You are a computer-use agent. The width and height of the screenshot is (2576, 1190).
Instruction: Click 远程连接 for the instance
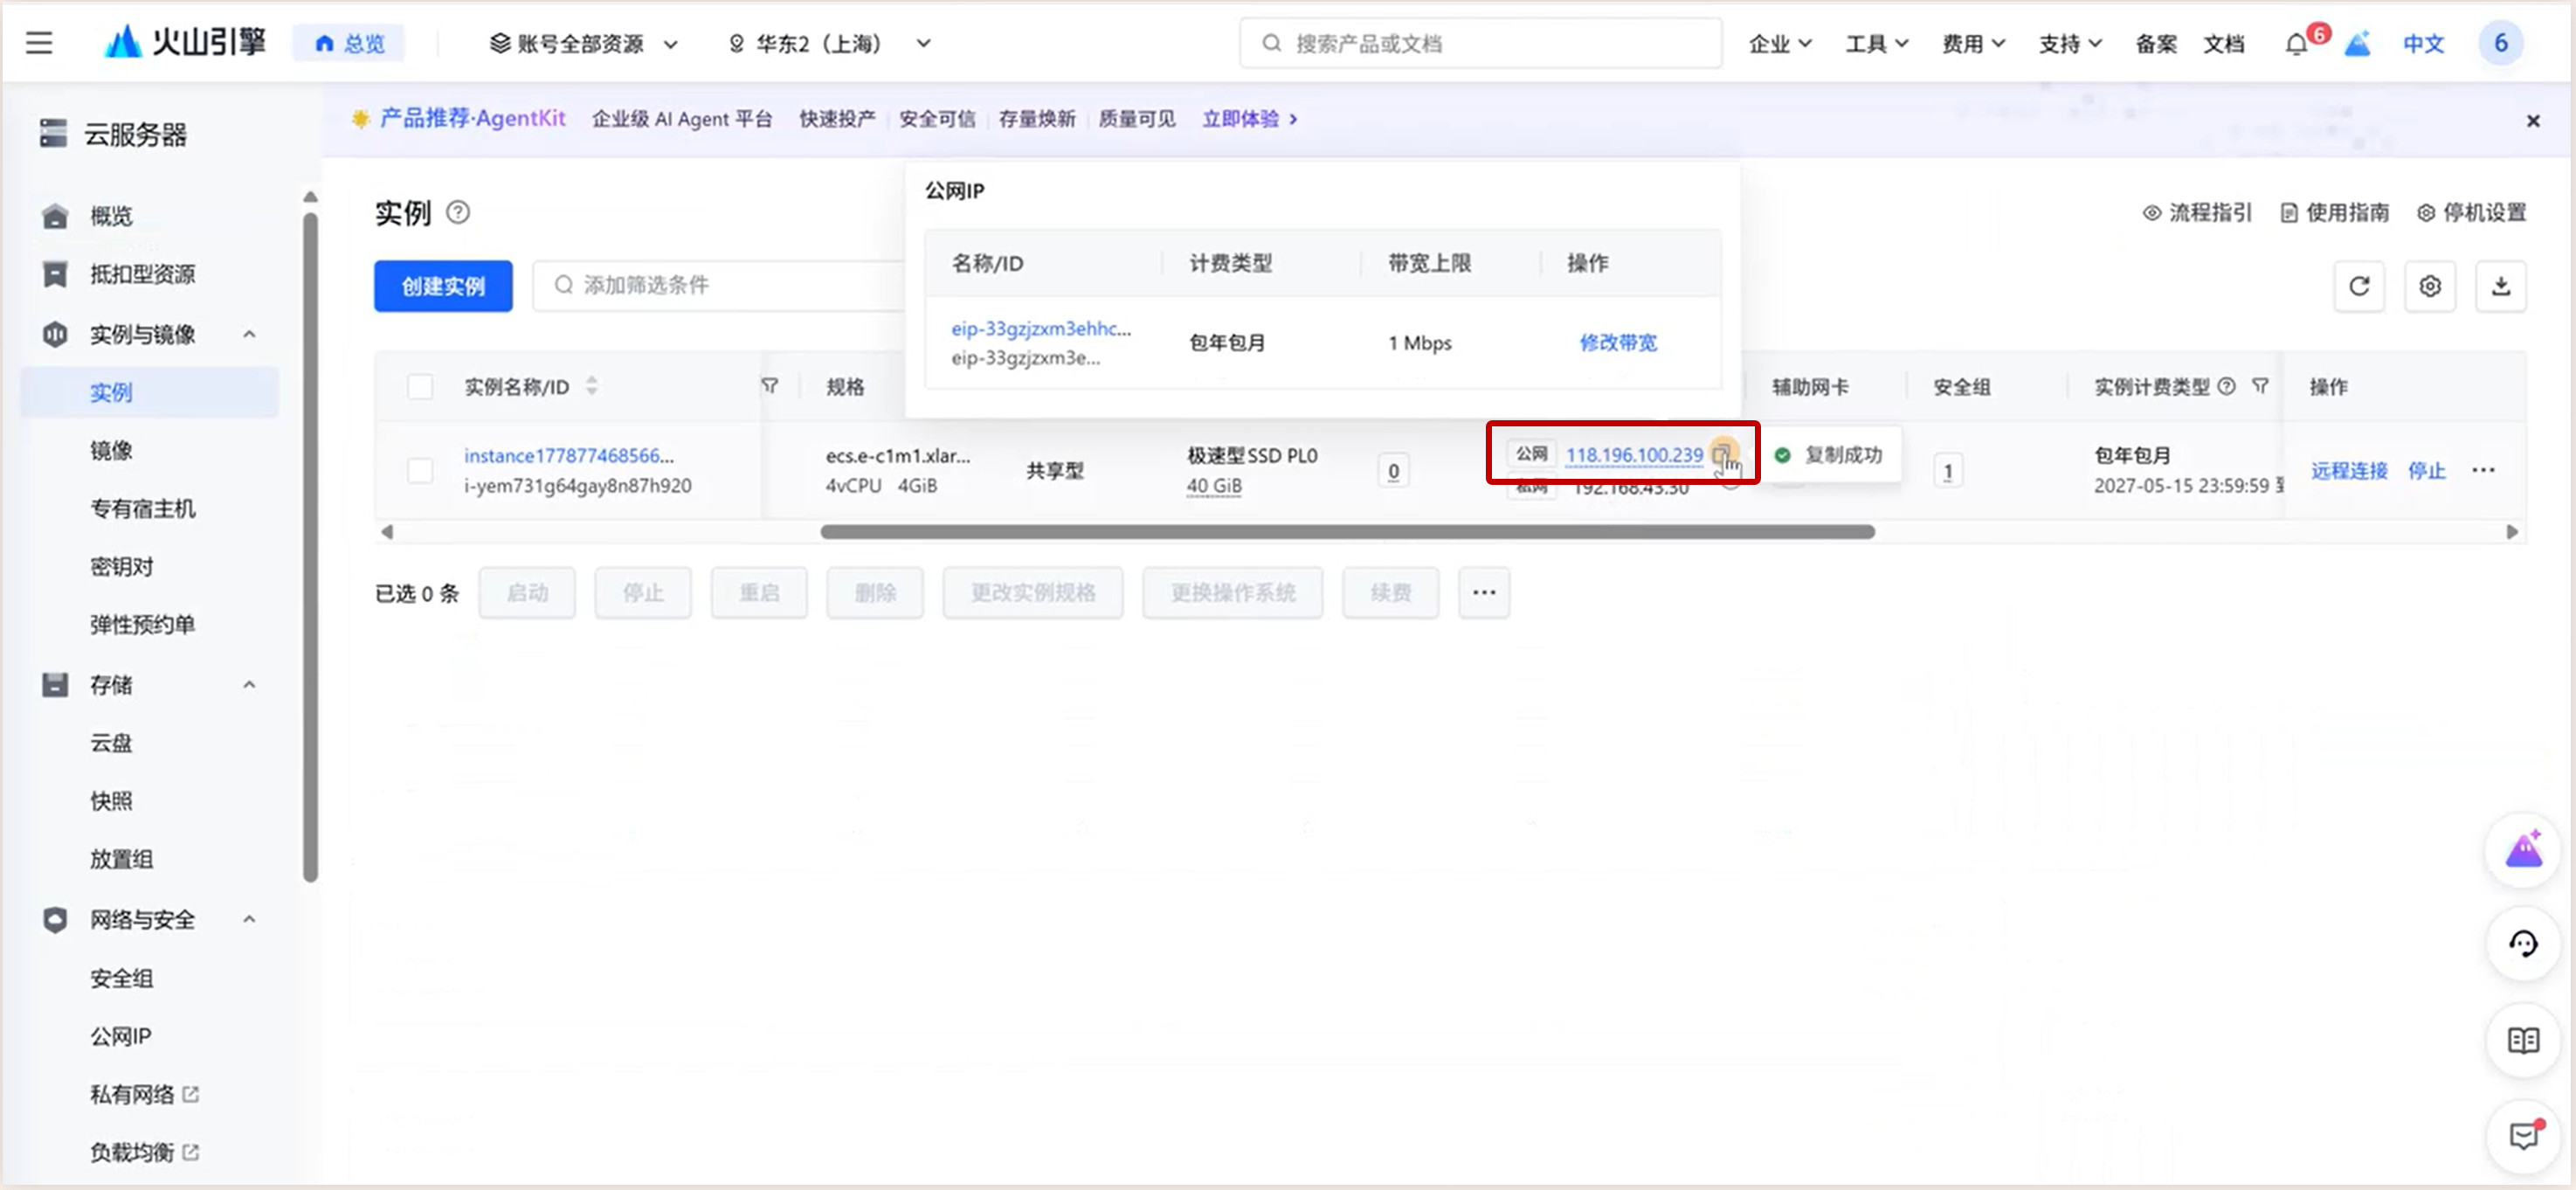2349,470
